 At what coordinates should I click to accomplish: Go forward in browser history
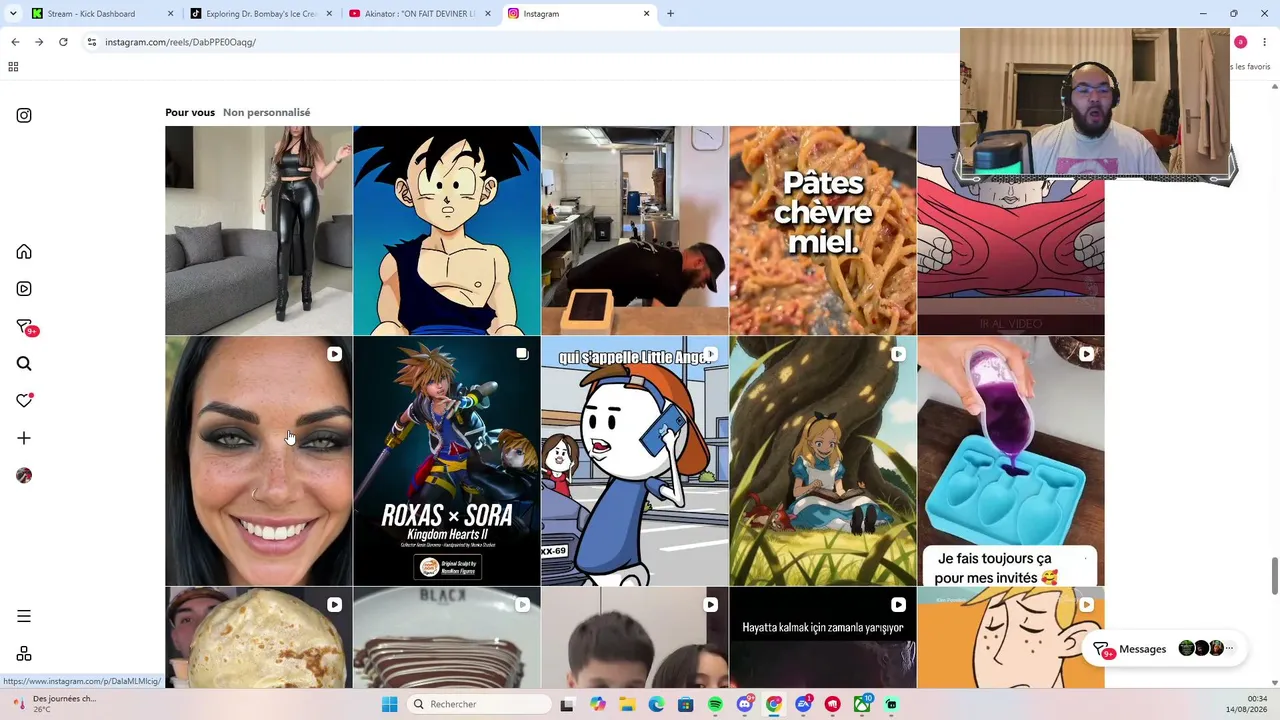[39, 42]
